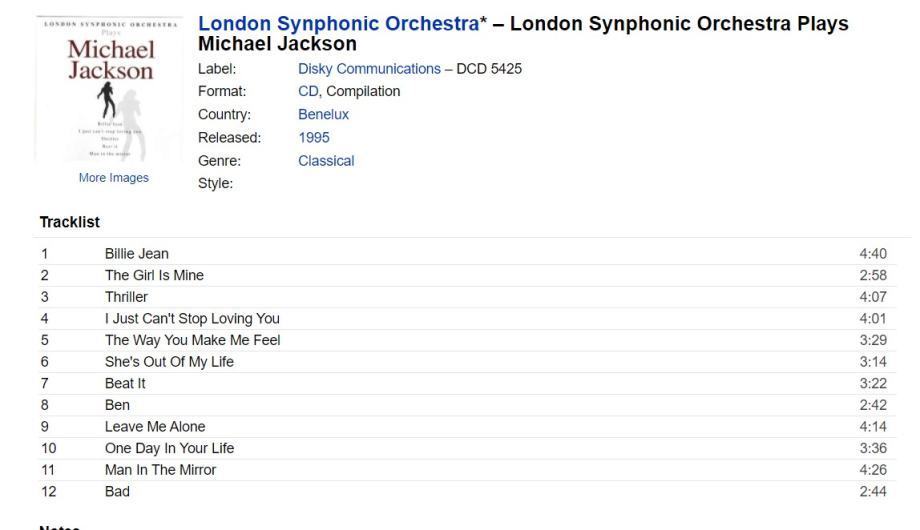The height and width of the screenshot is (530, 920).
Task: Select the Beat It track
Action: [x=124, y=384]
